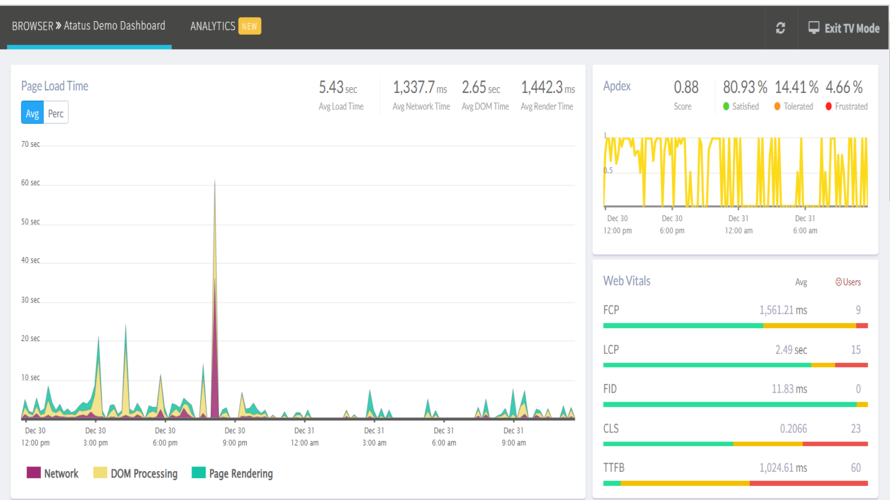Click the monitor icon beside Exit TV Mode

814,27
